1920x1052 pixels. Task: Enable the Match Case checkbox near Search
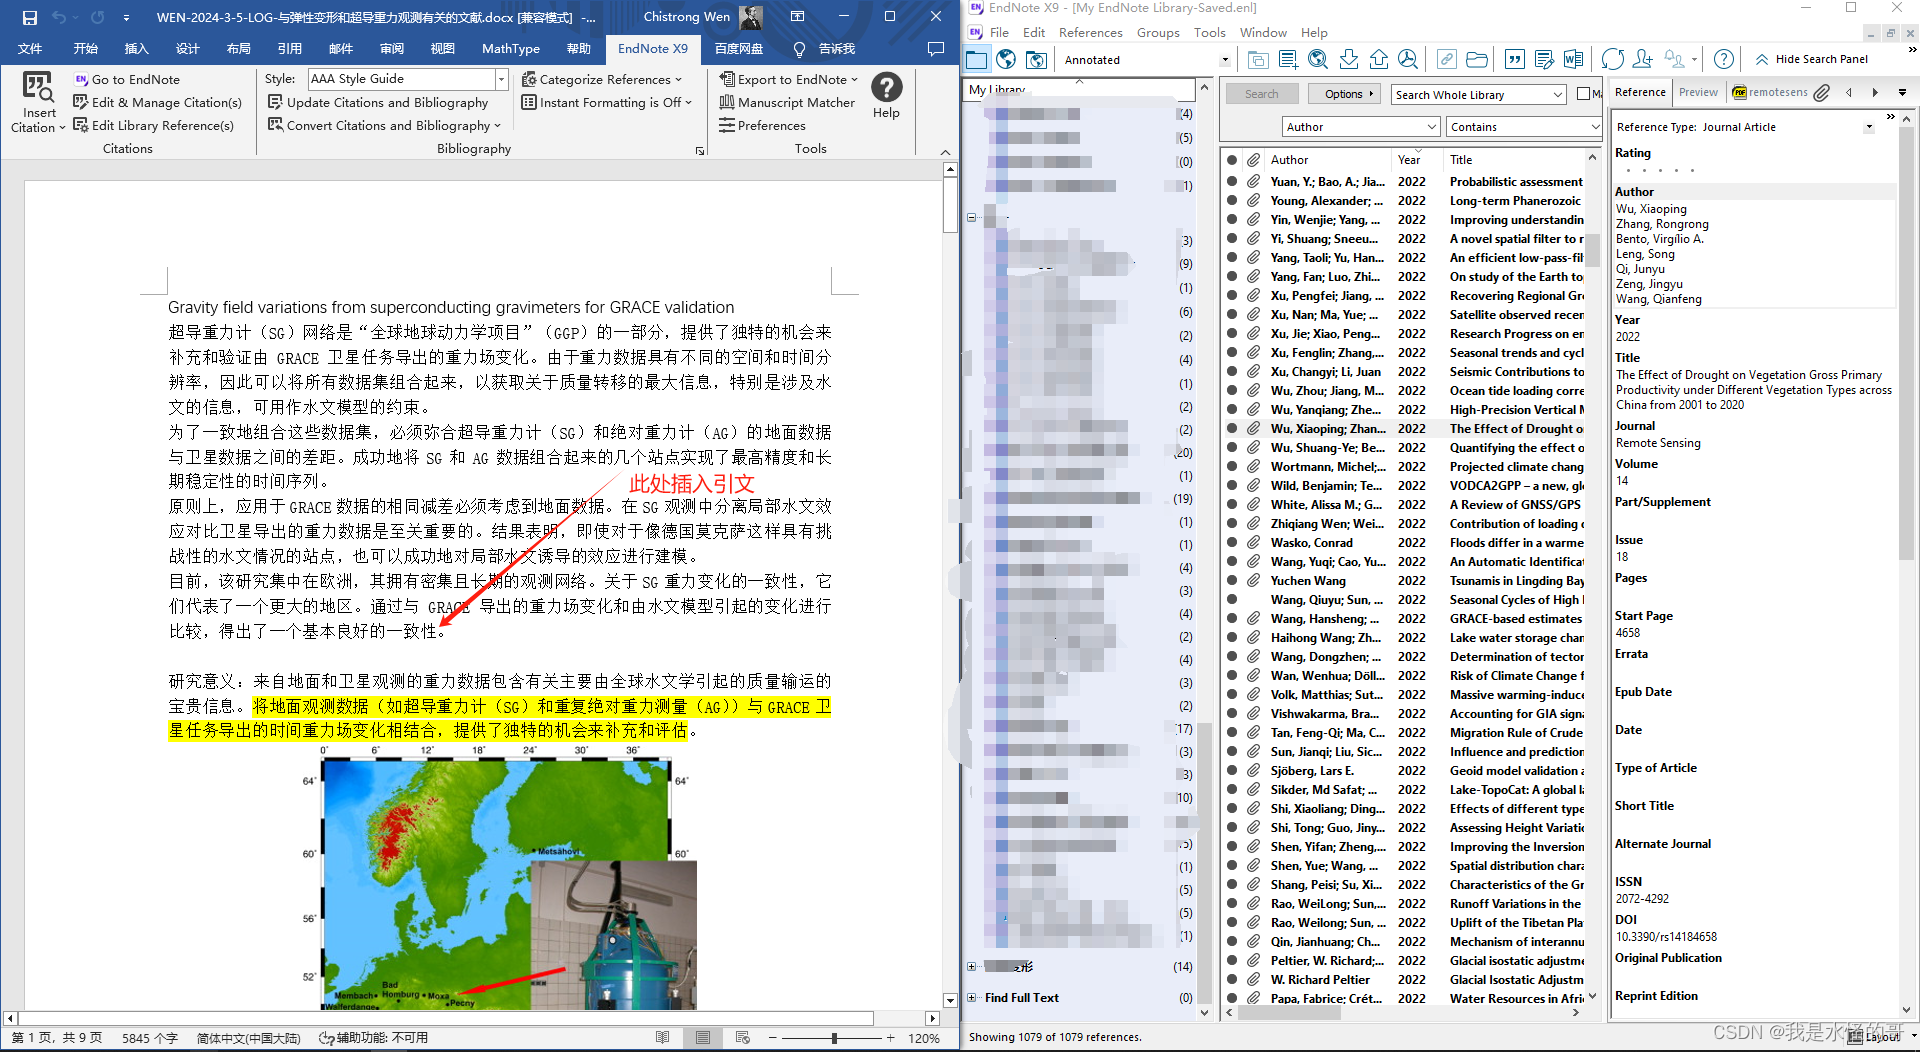(1585, 94)
